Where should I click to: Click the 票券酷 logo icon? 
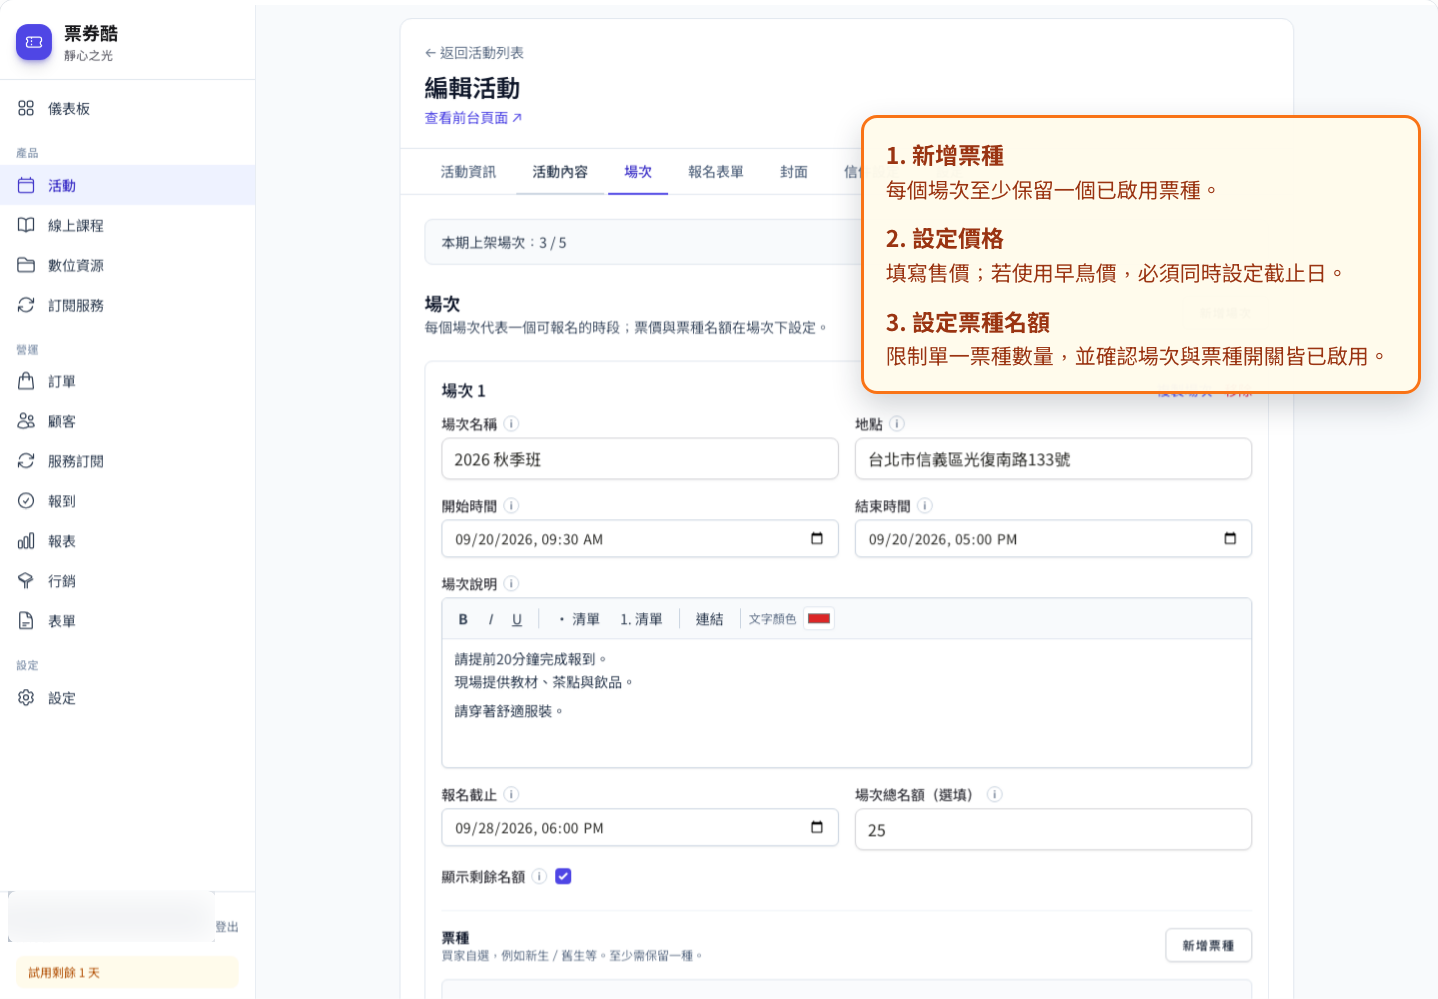point(34,42)
